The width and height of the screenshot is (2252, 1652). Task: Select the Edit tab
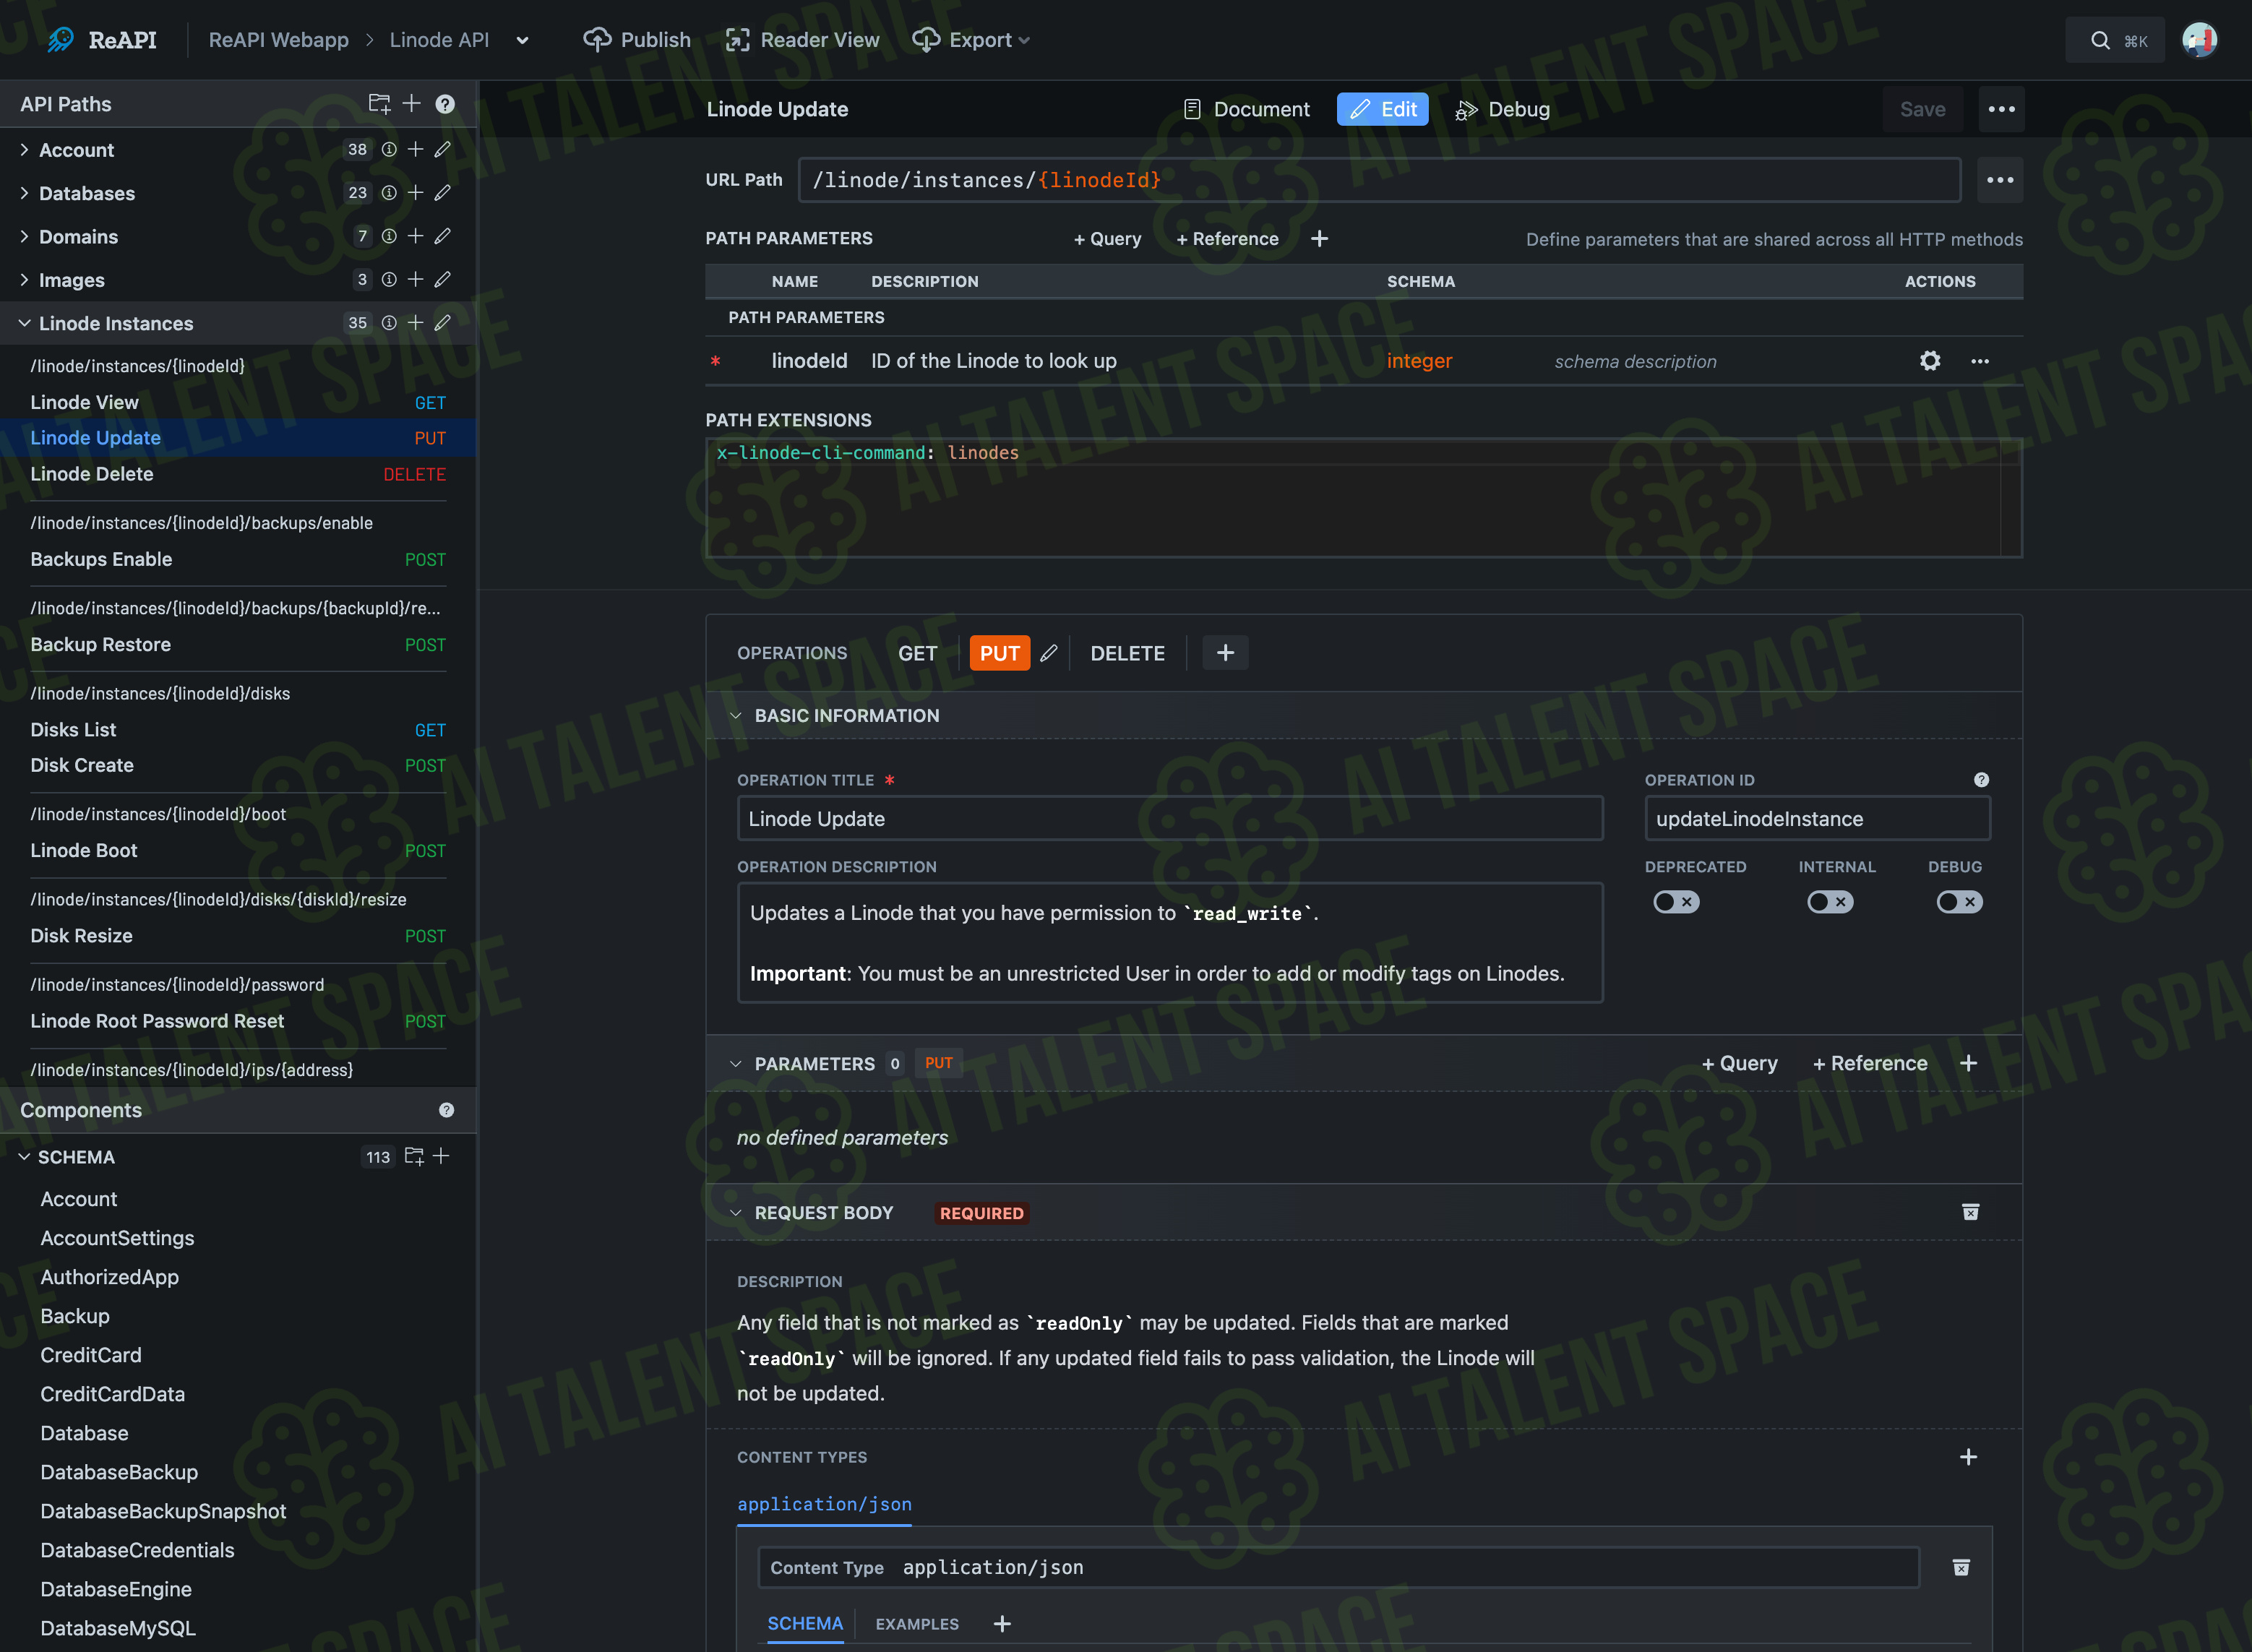tap(1382, 109)
